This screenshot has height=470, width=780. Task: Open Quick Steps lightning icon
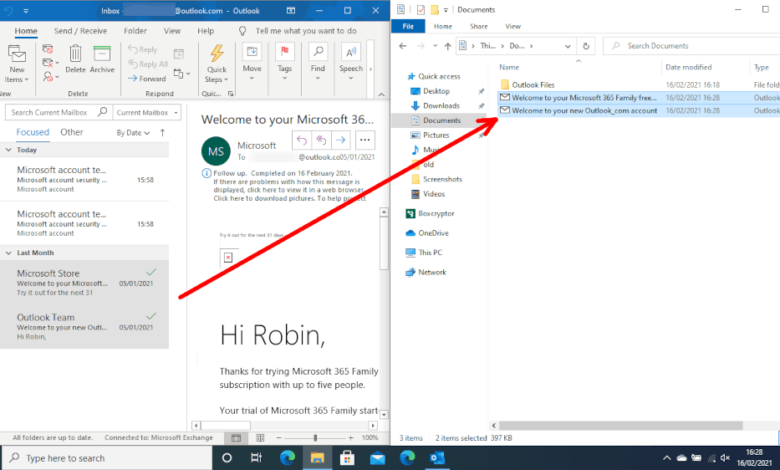[217, 54]
